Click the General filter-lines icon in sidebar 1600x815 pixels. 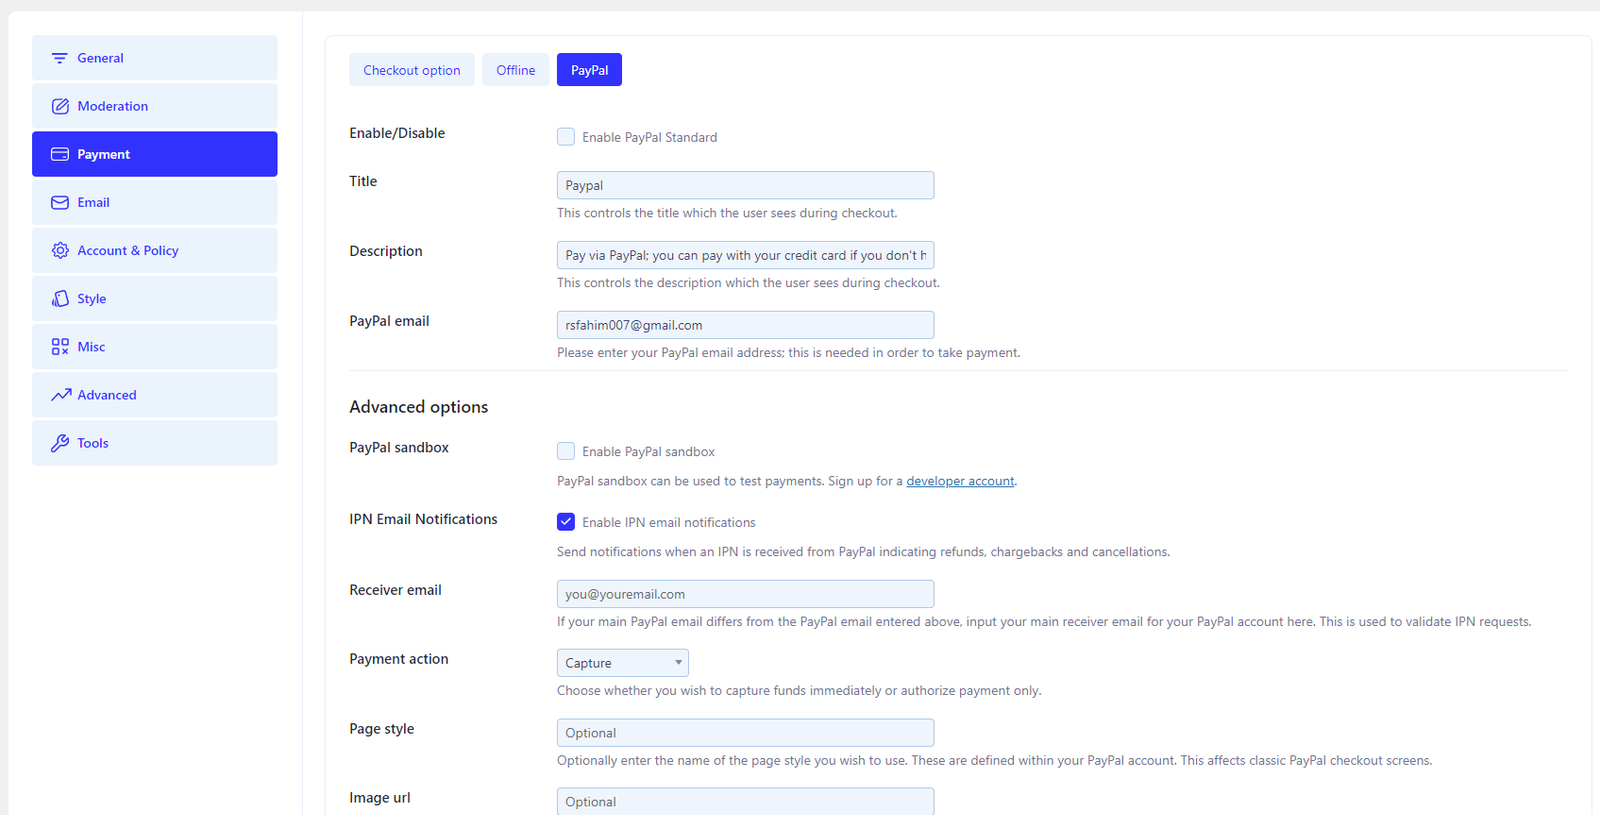pos(60,58)
